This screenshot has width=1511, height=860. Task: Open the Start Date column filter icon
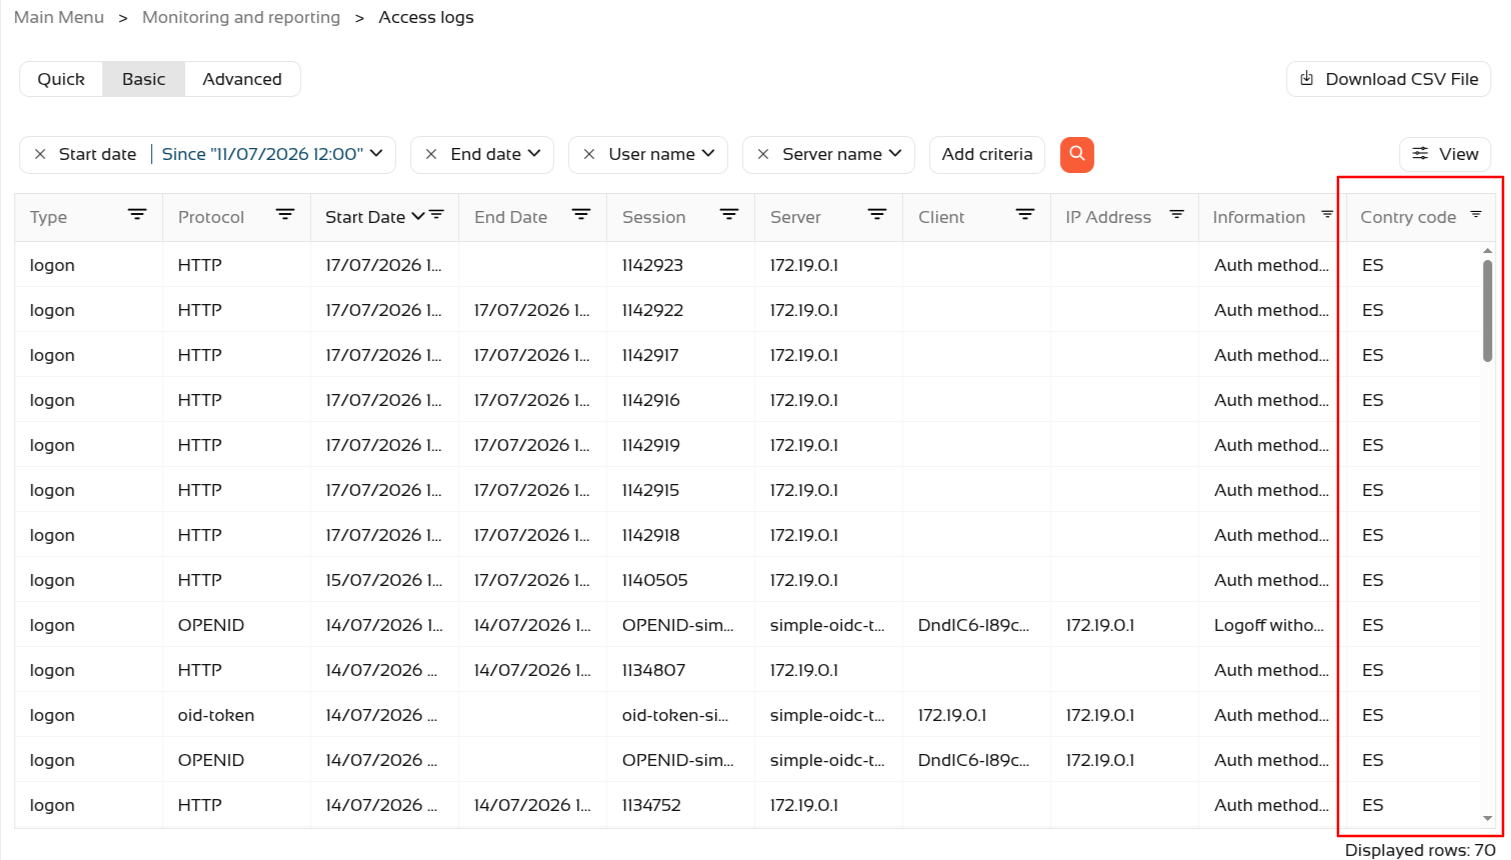click(437, 215)
